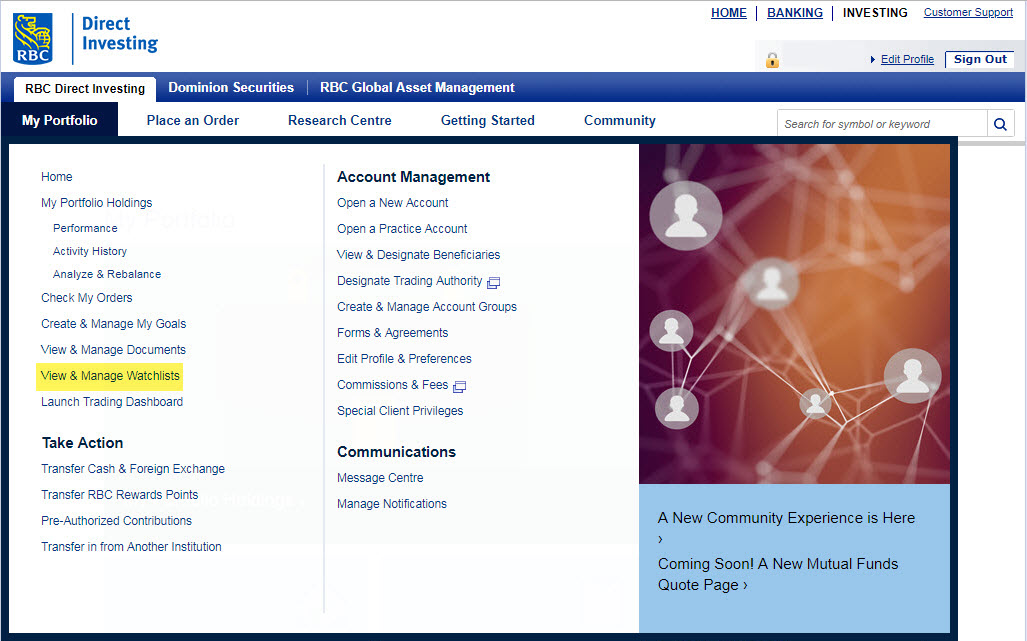Go to Customer Support page

(968, 13)
